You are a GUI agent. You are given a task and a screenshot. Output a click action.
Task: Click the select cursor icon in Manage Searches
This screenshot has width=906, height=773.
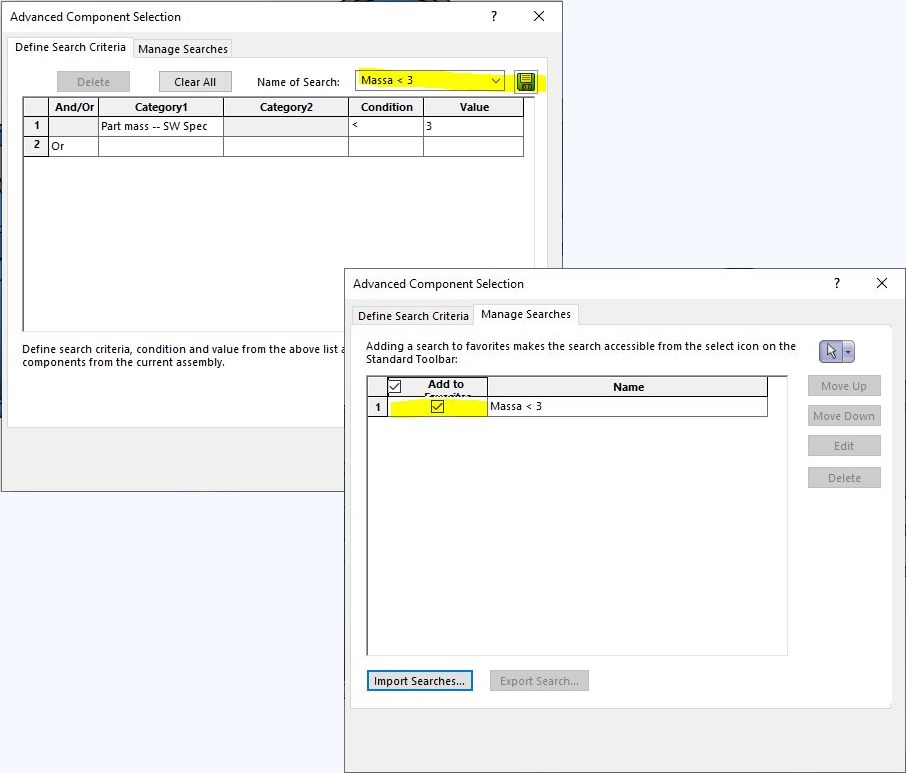tap(831, 351)
